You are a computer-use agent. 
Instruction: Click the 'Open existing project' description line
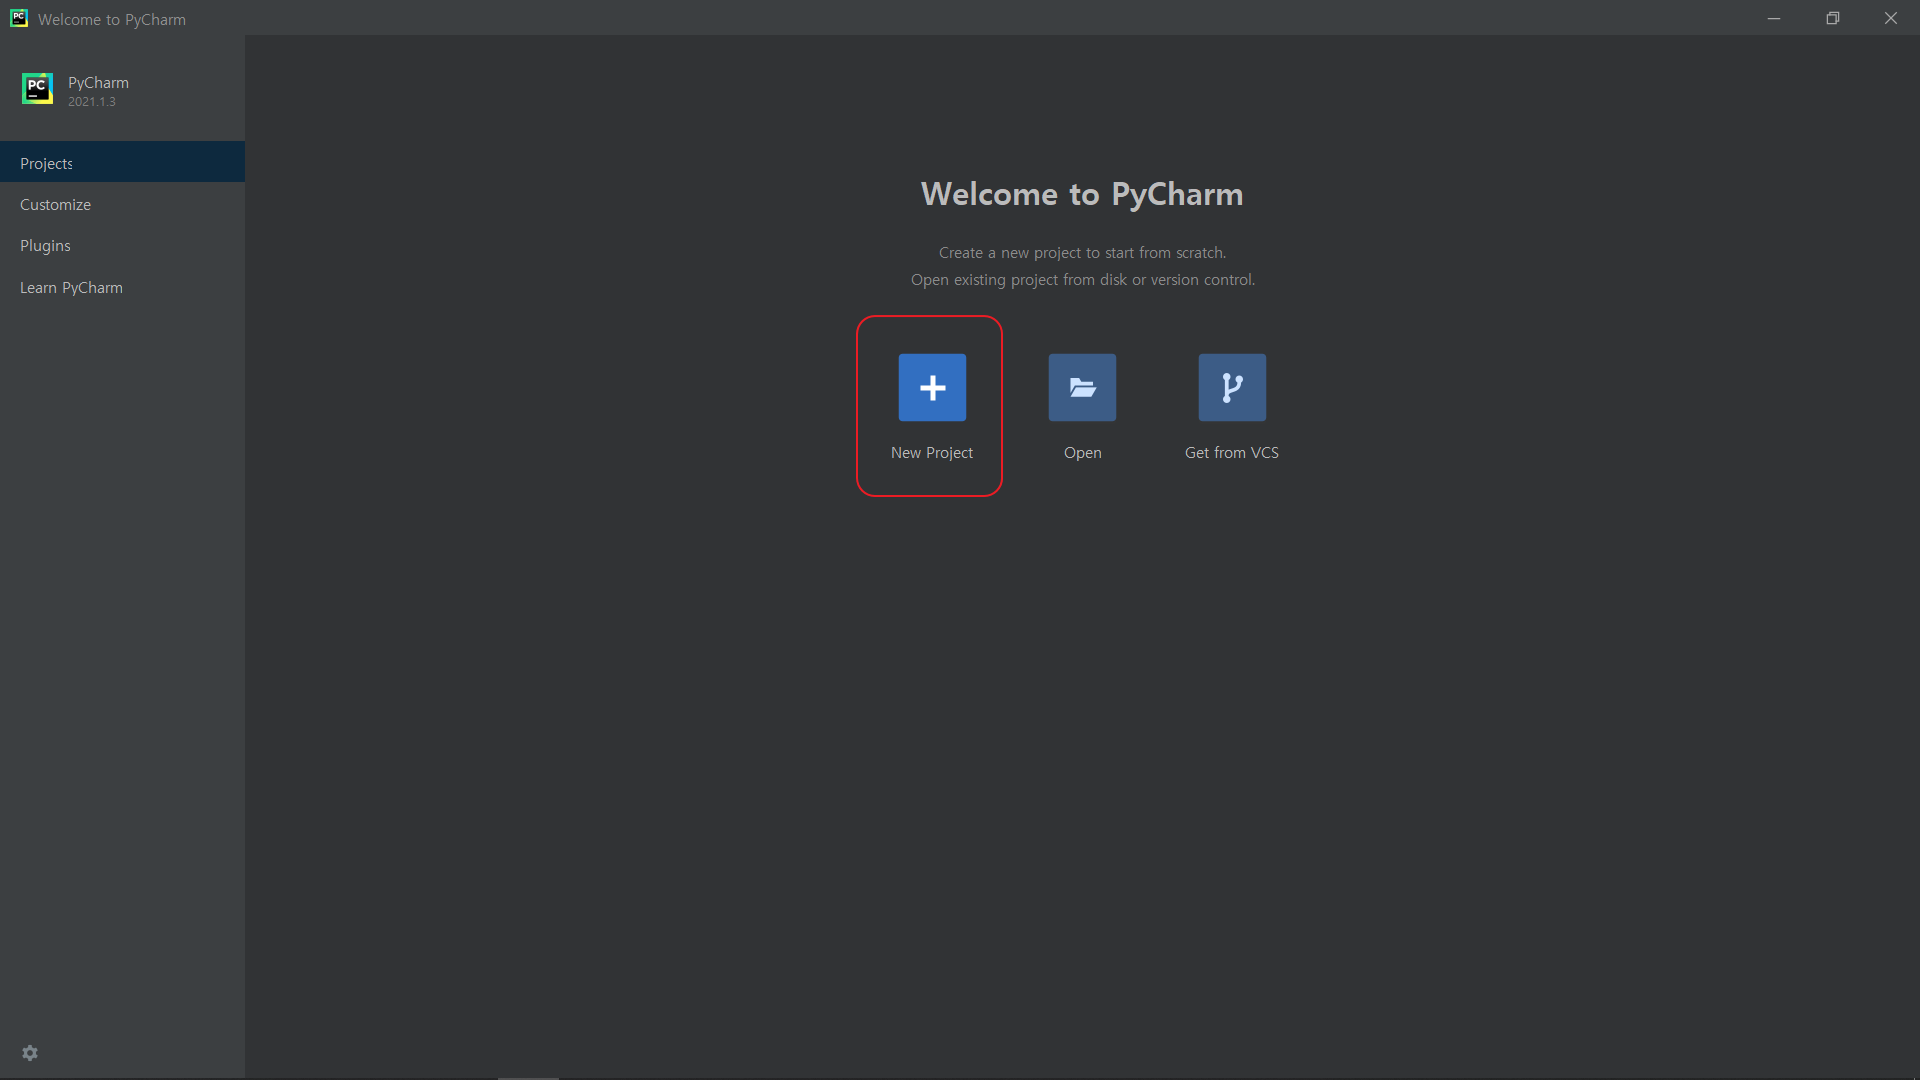coord(1082,279)
